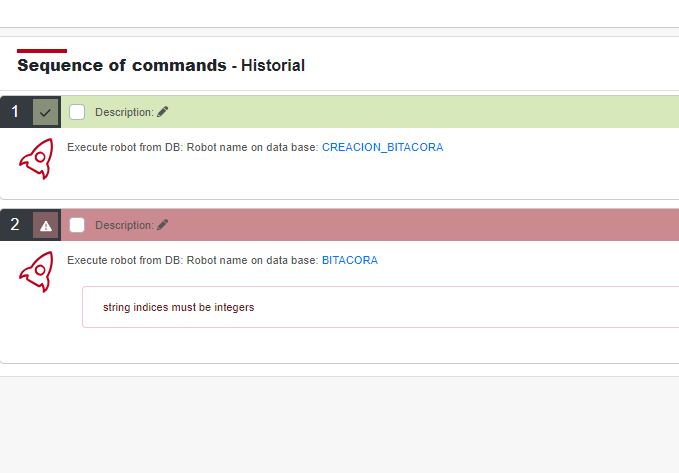679x473 pixels.
Task: Edit description with pencil icon on step 1
Action: [x=163, y=112]
